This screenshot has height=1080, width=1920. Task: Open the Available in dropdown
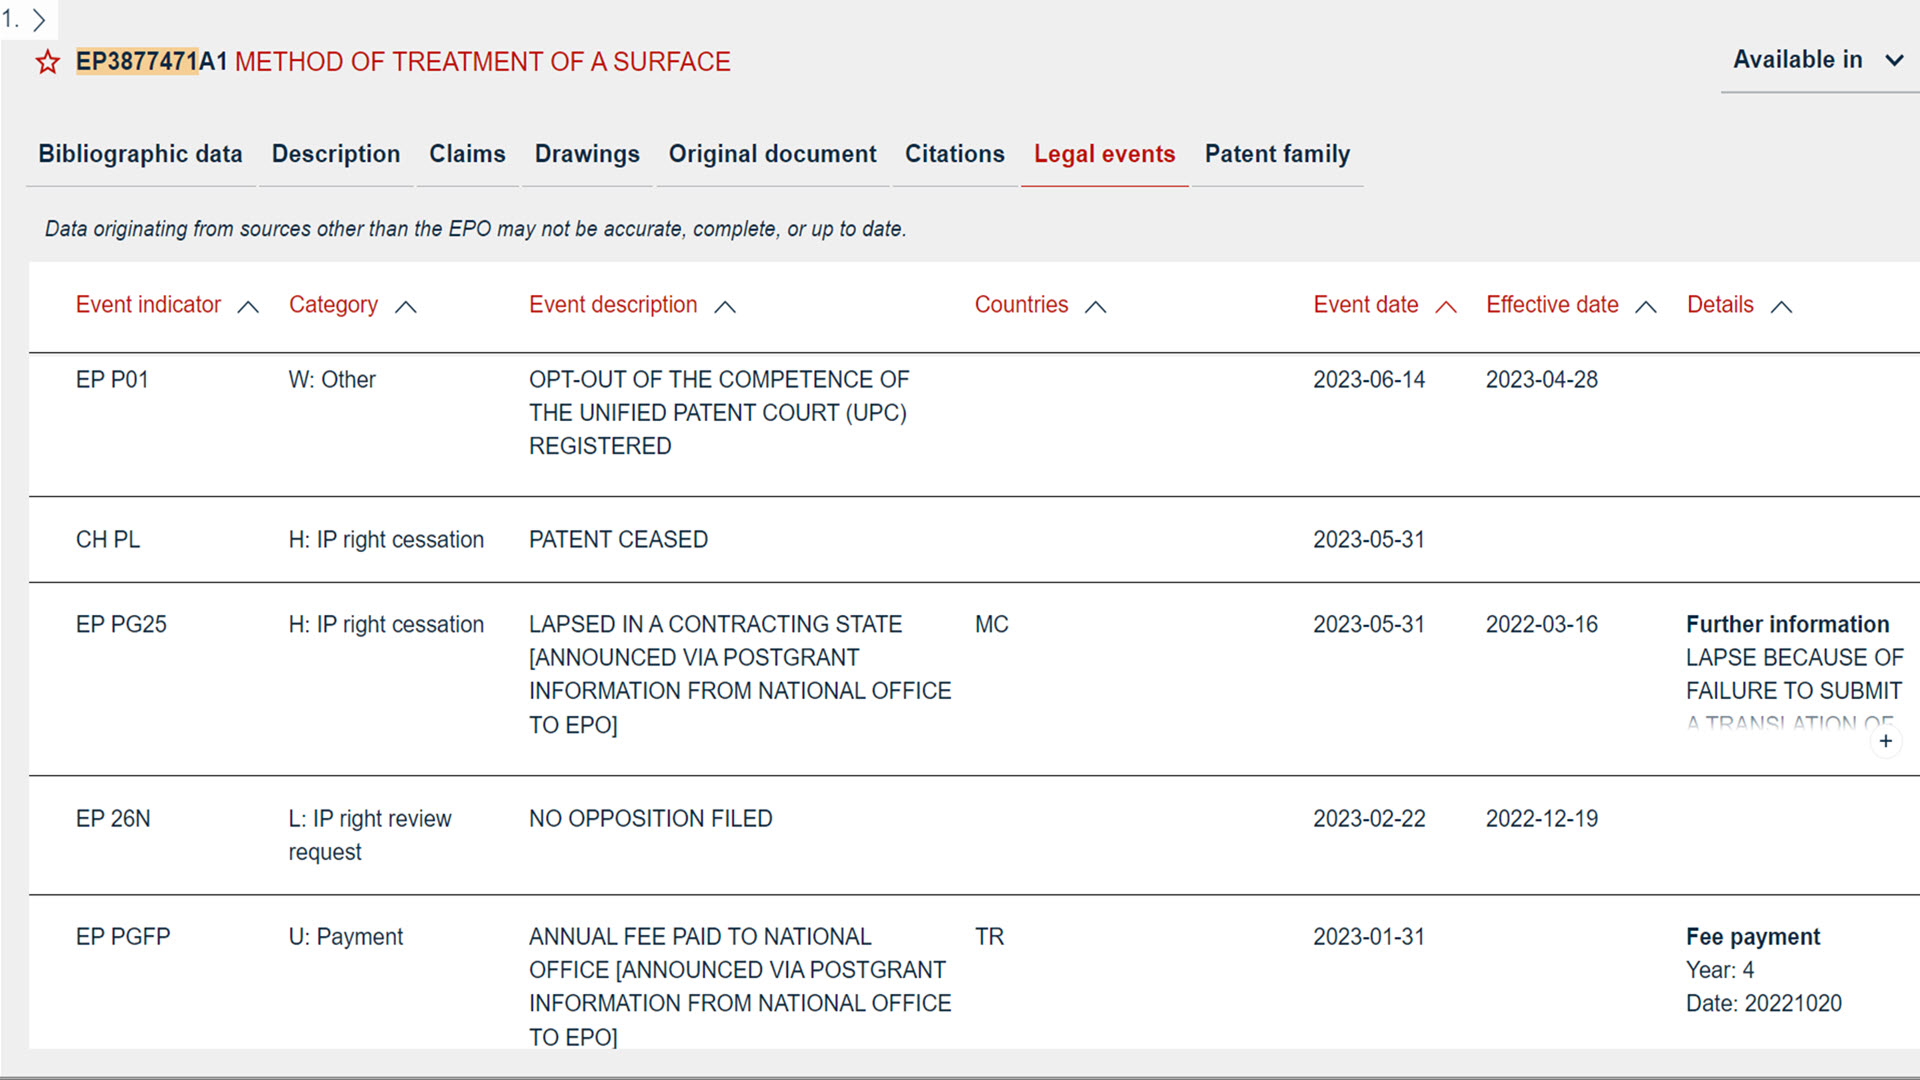(x=1817, y=60)
